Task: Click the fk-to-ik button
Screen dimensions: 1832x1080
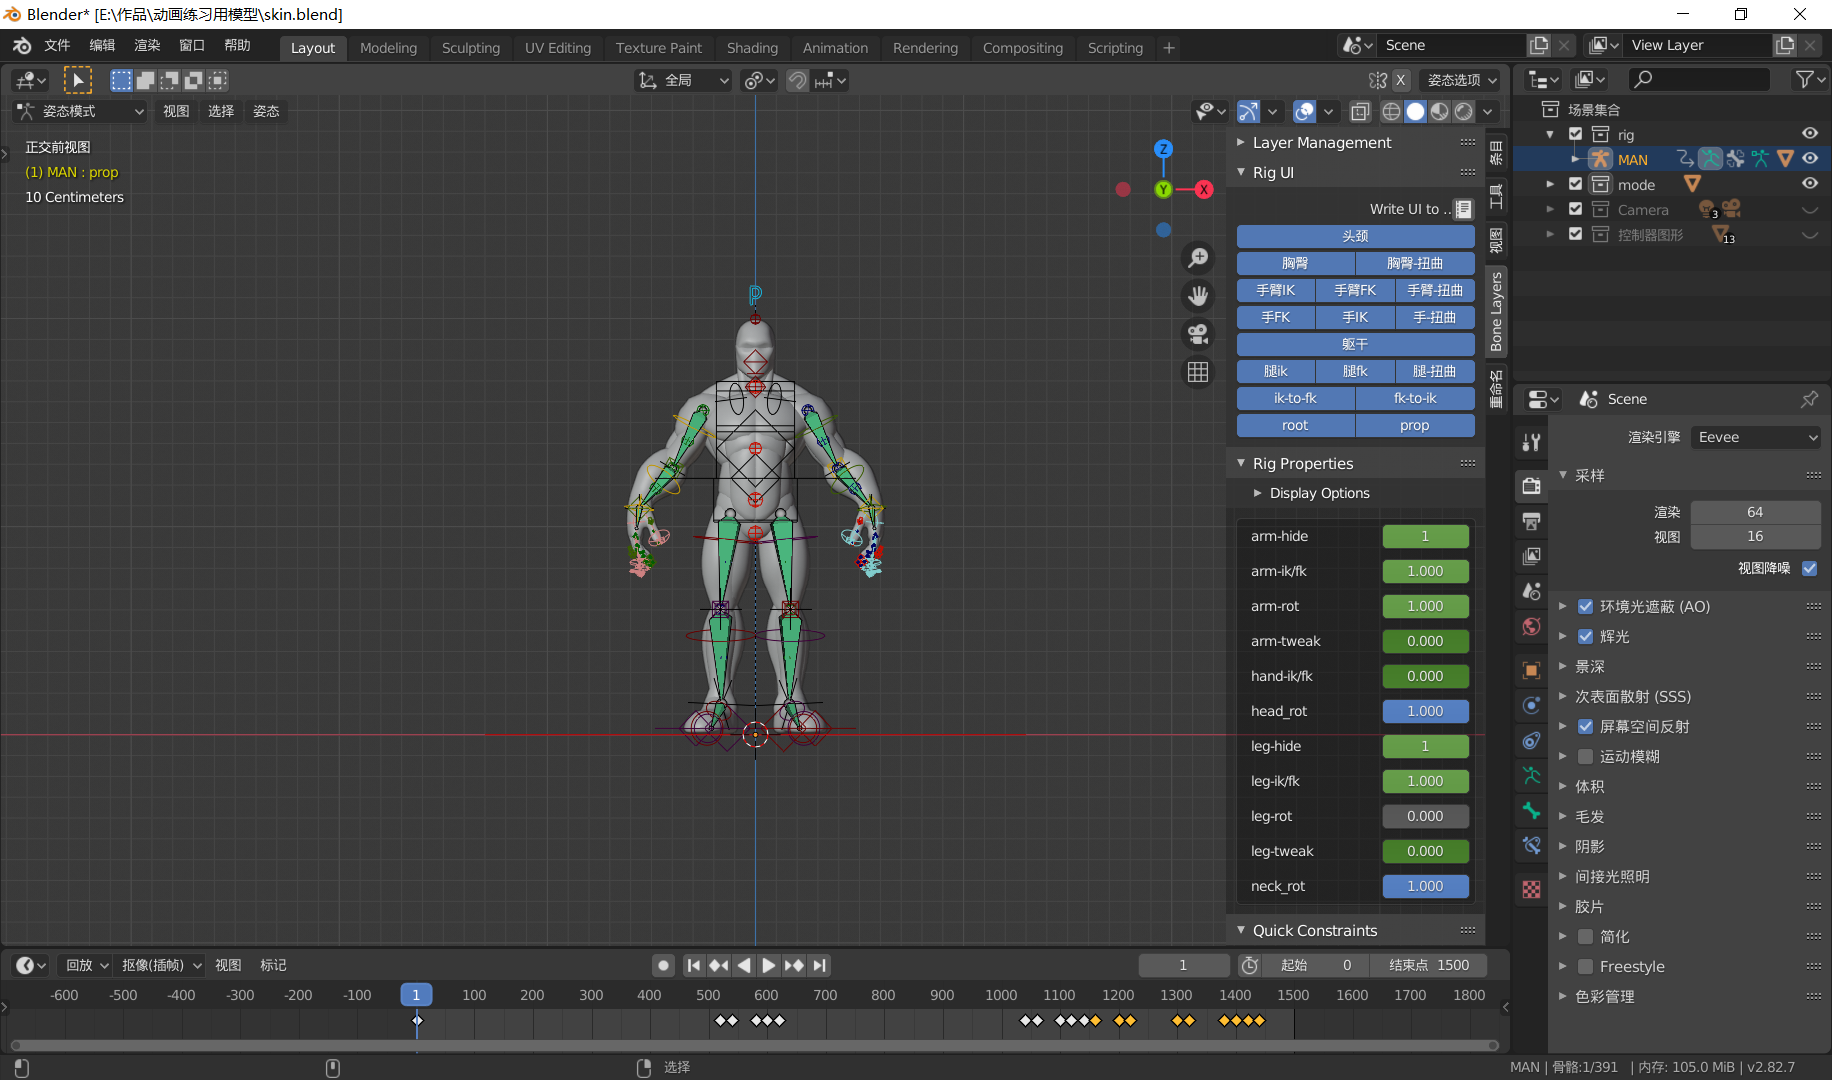Action: coord(1415,398)
